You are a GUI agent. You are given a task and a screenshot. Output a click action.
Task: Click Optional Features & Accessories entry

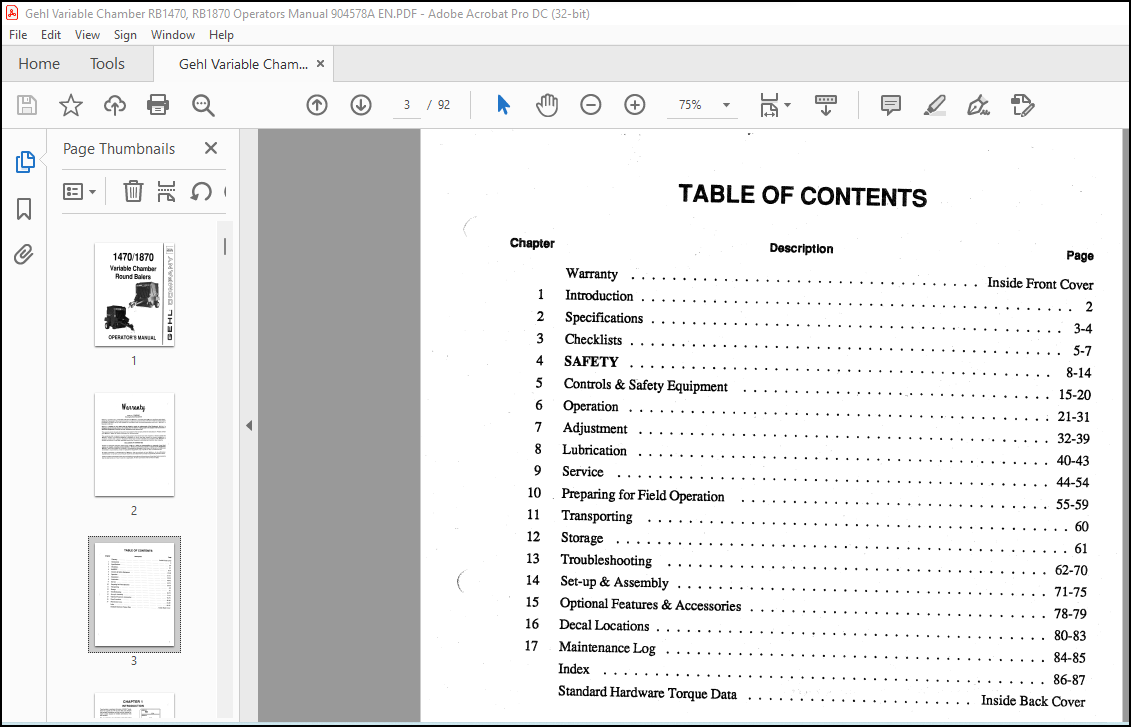(651, 604)
